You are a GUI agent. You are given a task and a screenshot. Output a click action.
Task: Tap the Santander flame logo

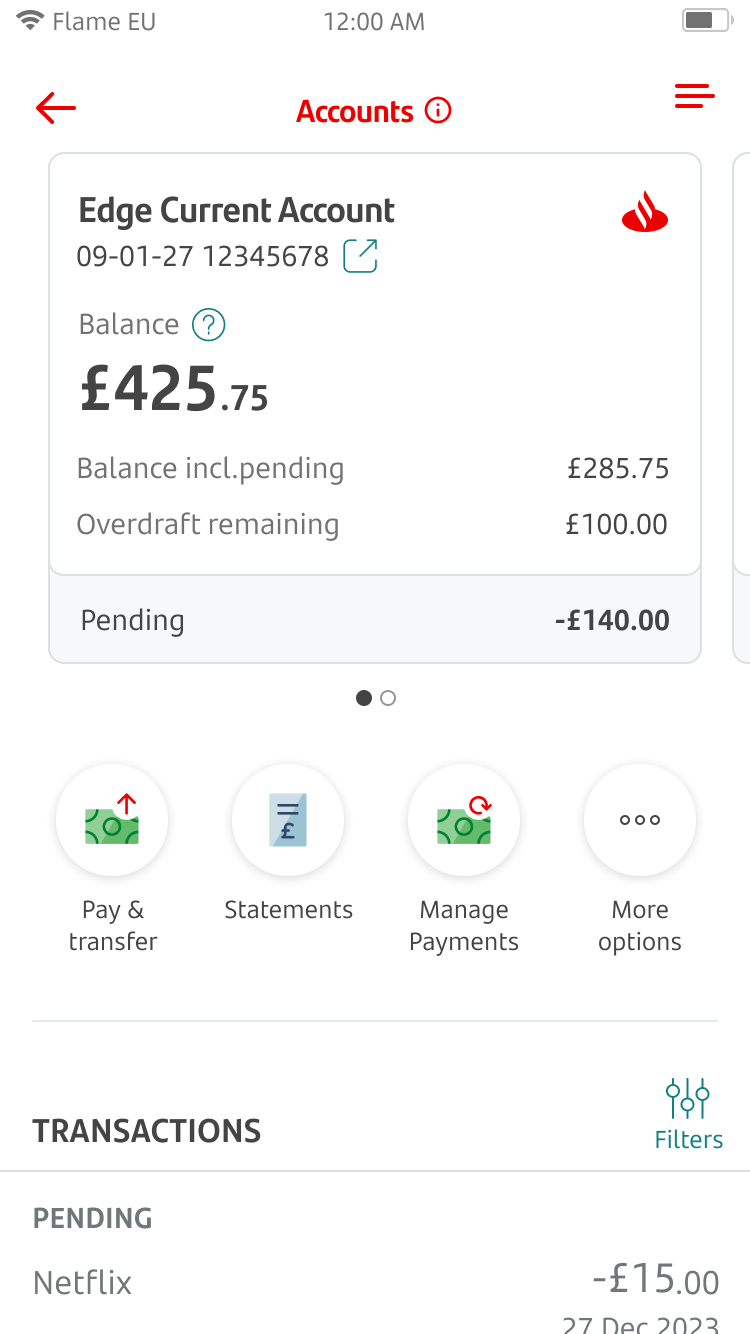point(645,213)
